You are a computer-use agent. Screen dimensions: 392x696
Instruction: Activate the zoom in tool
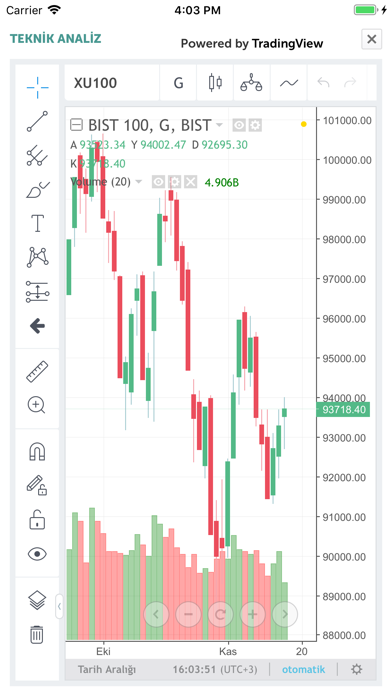[x=36, y=405]
